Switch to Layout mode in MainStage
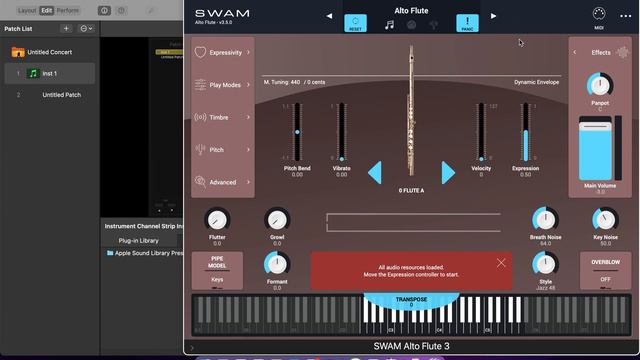The height and width of the screenshot is (360, 640). (27, 10)
